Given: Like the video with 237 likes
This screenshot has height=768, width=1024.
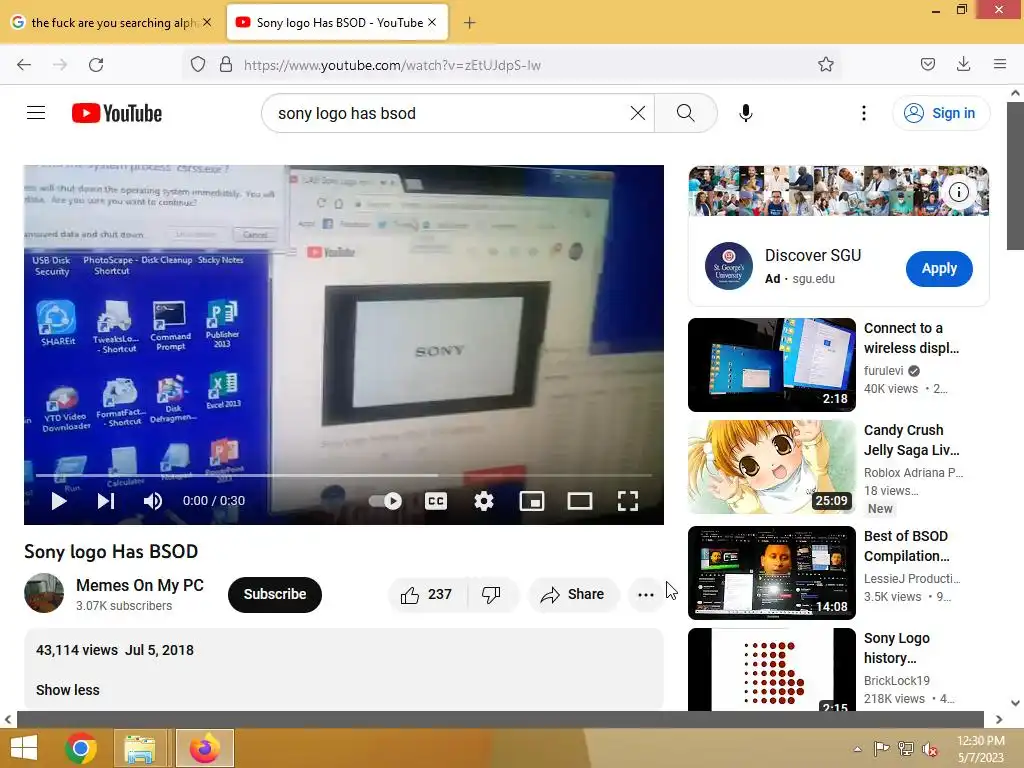Looking at the screenshot, I should point(428,594).
